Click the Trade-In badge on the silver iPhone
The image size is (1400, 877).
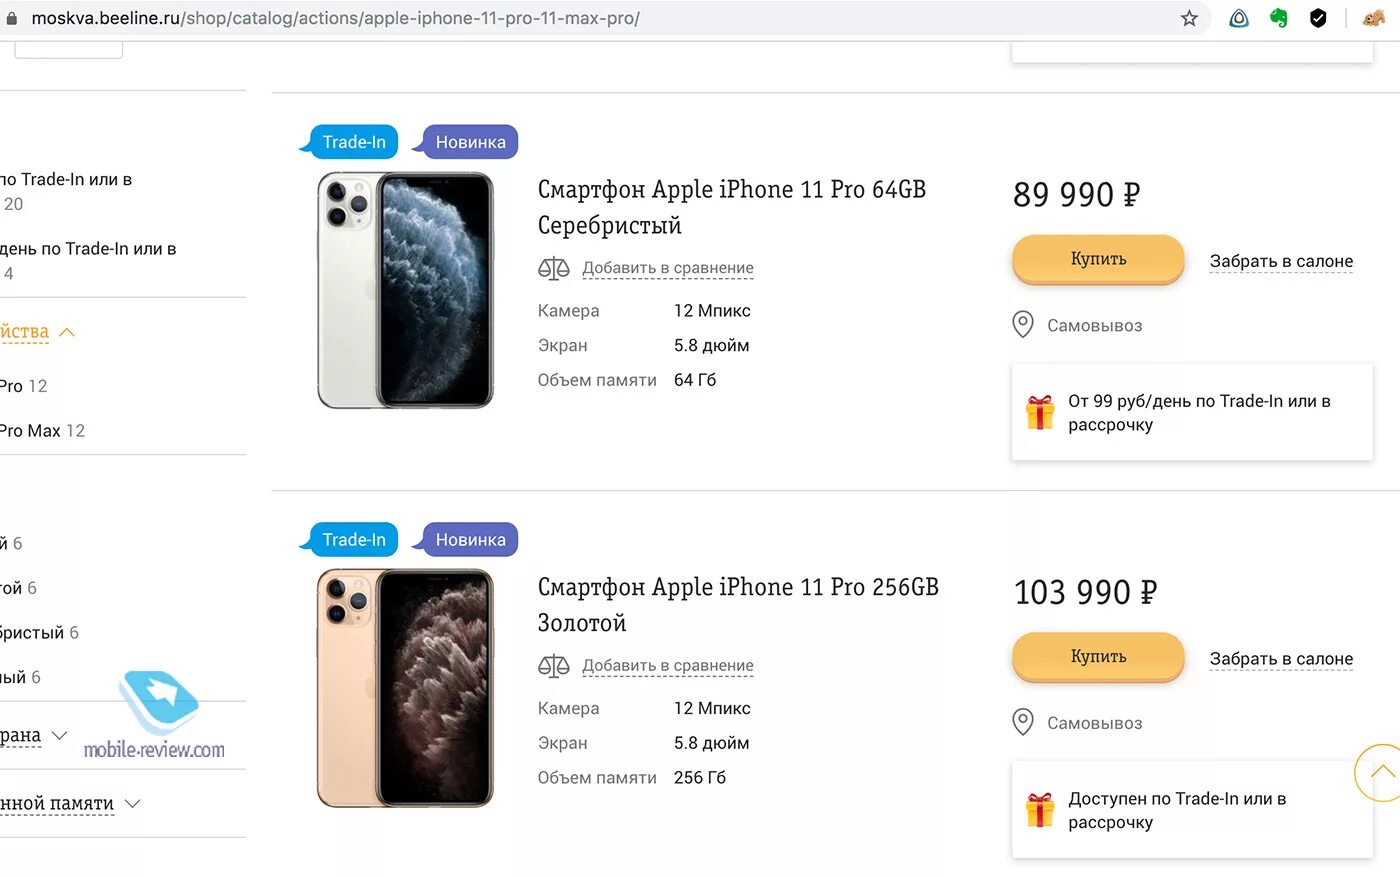click(353, 142)
